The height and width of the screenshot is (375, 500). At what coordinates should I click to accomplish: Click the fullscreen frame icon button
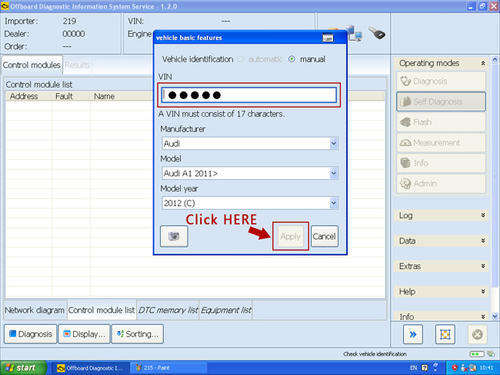click(x=445, y=334)
